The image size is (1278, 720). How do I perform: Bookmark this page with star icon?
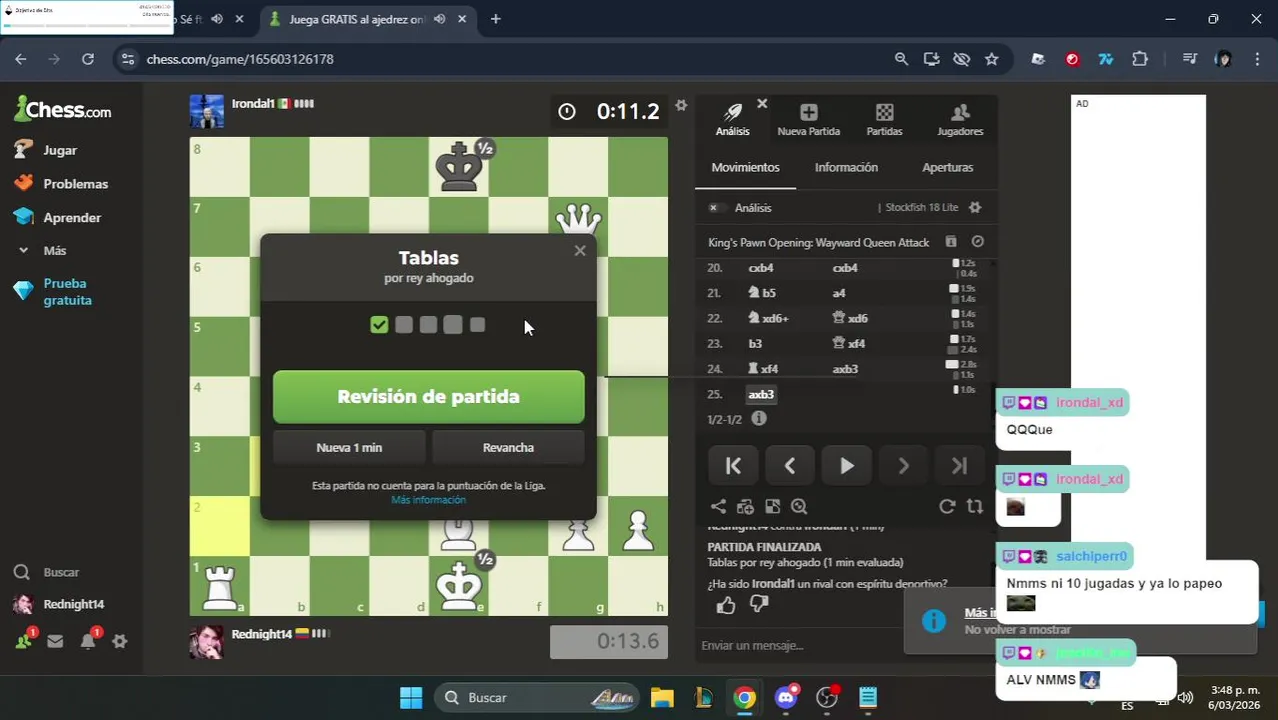pos(991,59)
